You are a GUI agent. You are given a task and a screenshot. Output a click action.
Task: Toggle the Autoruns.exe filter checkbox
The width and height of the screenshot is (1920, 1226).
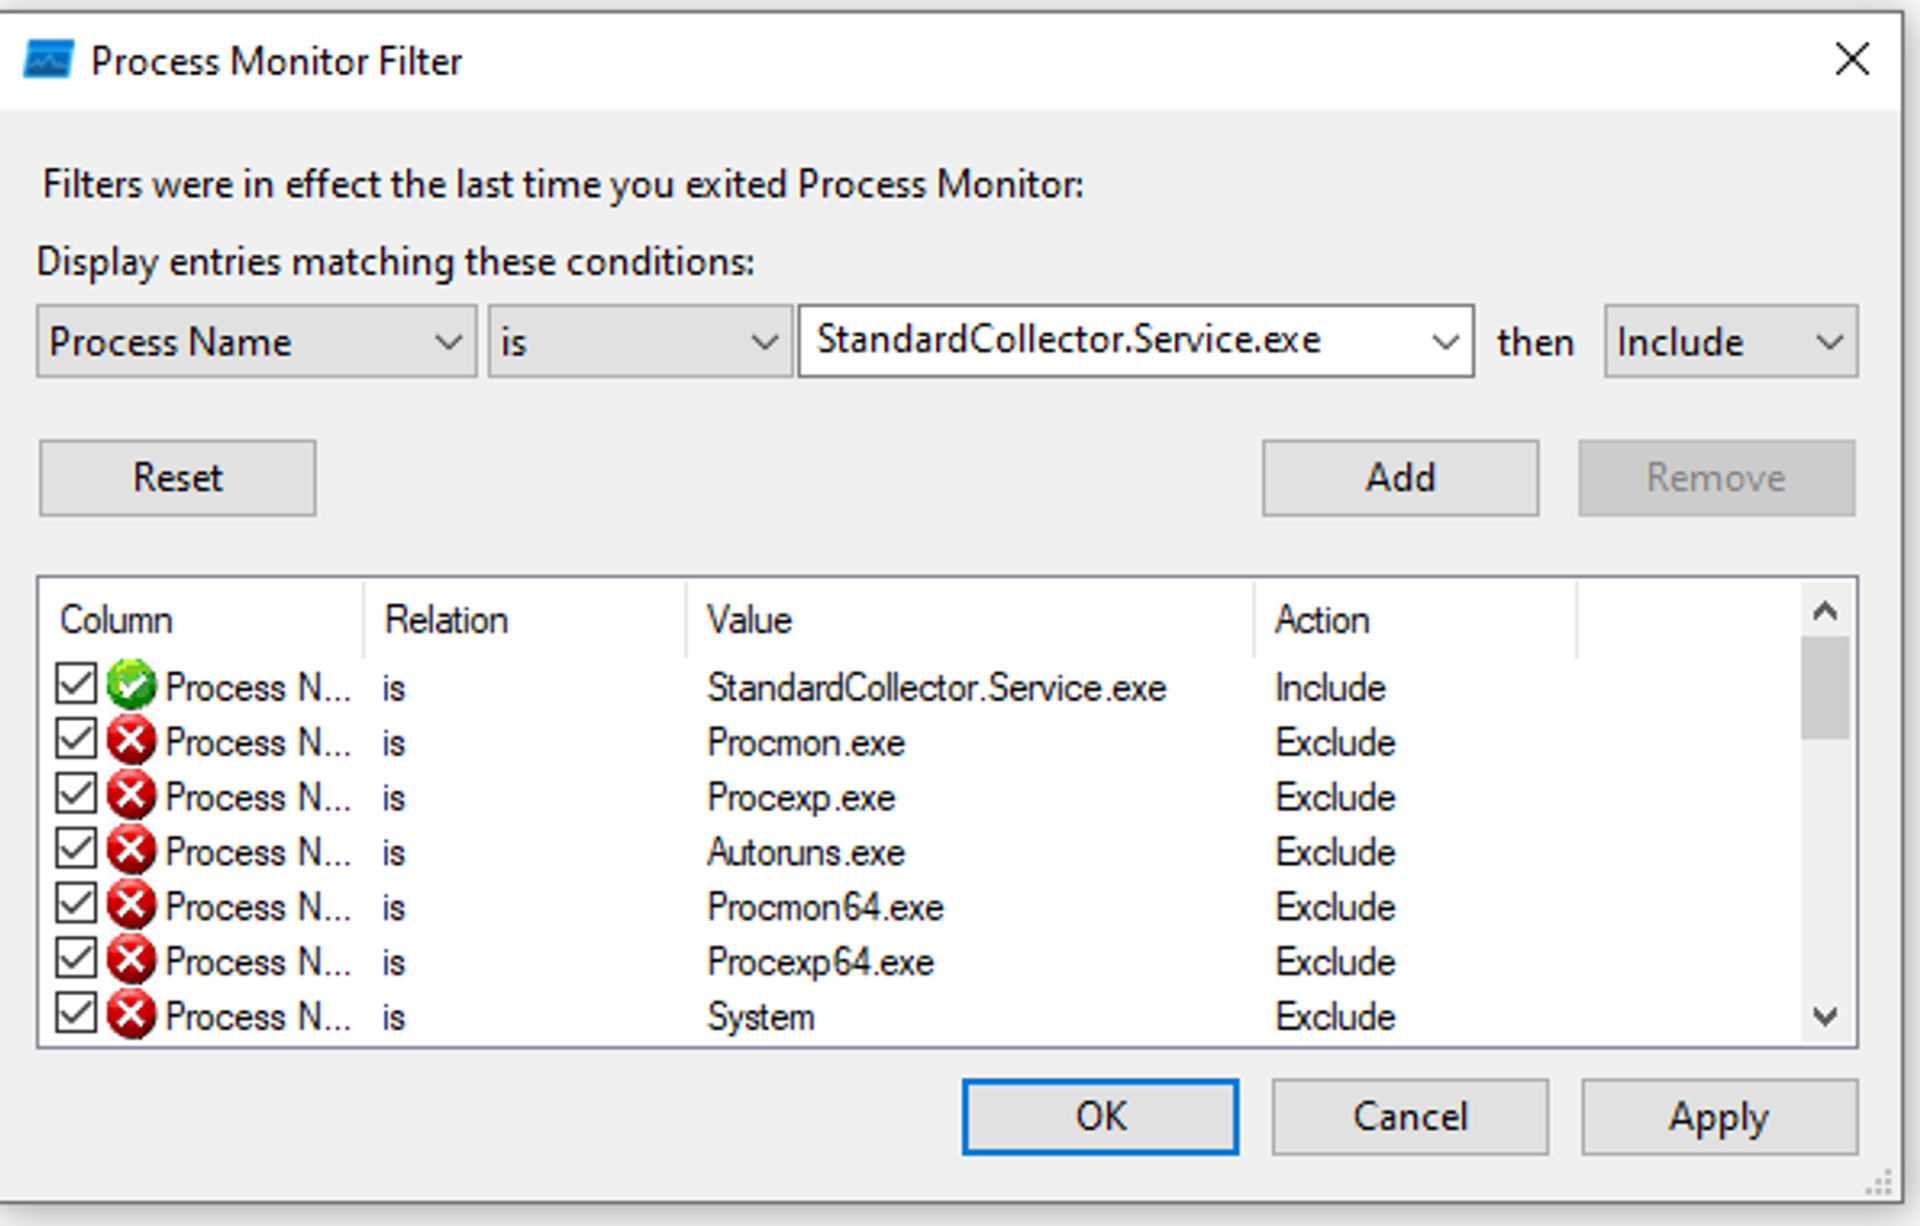pos(76,850)
